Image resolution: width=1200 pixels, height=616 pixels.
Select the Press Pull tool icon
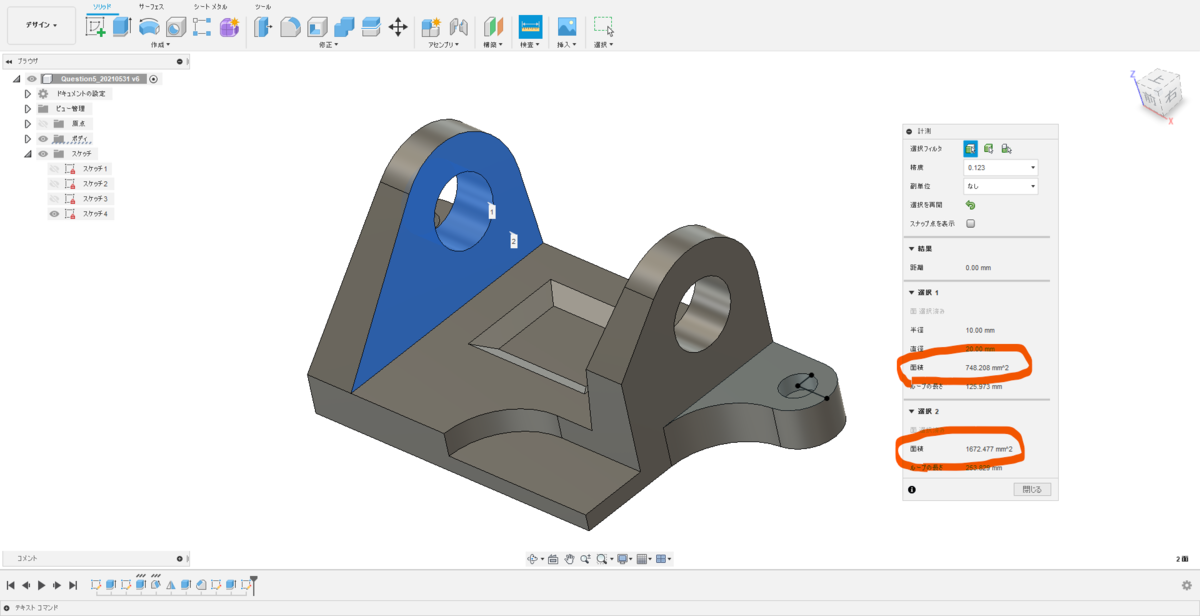point(263,27)
